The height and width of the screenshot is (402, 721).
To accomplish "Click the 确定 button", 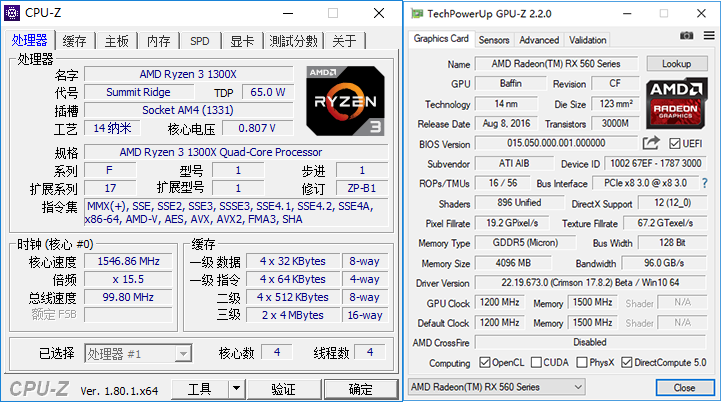I will coord(360,389).
